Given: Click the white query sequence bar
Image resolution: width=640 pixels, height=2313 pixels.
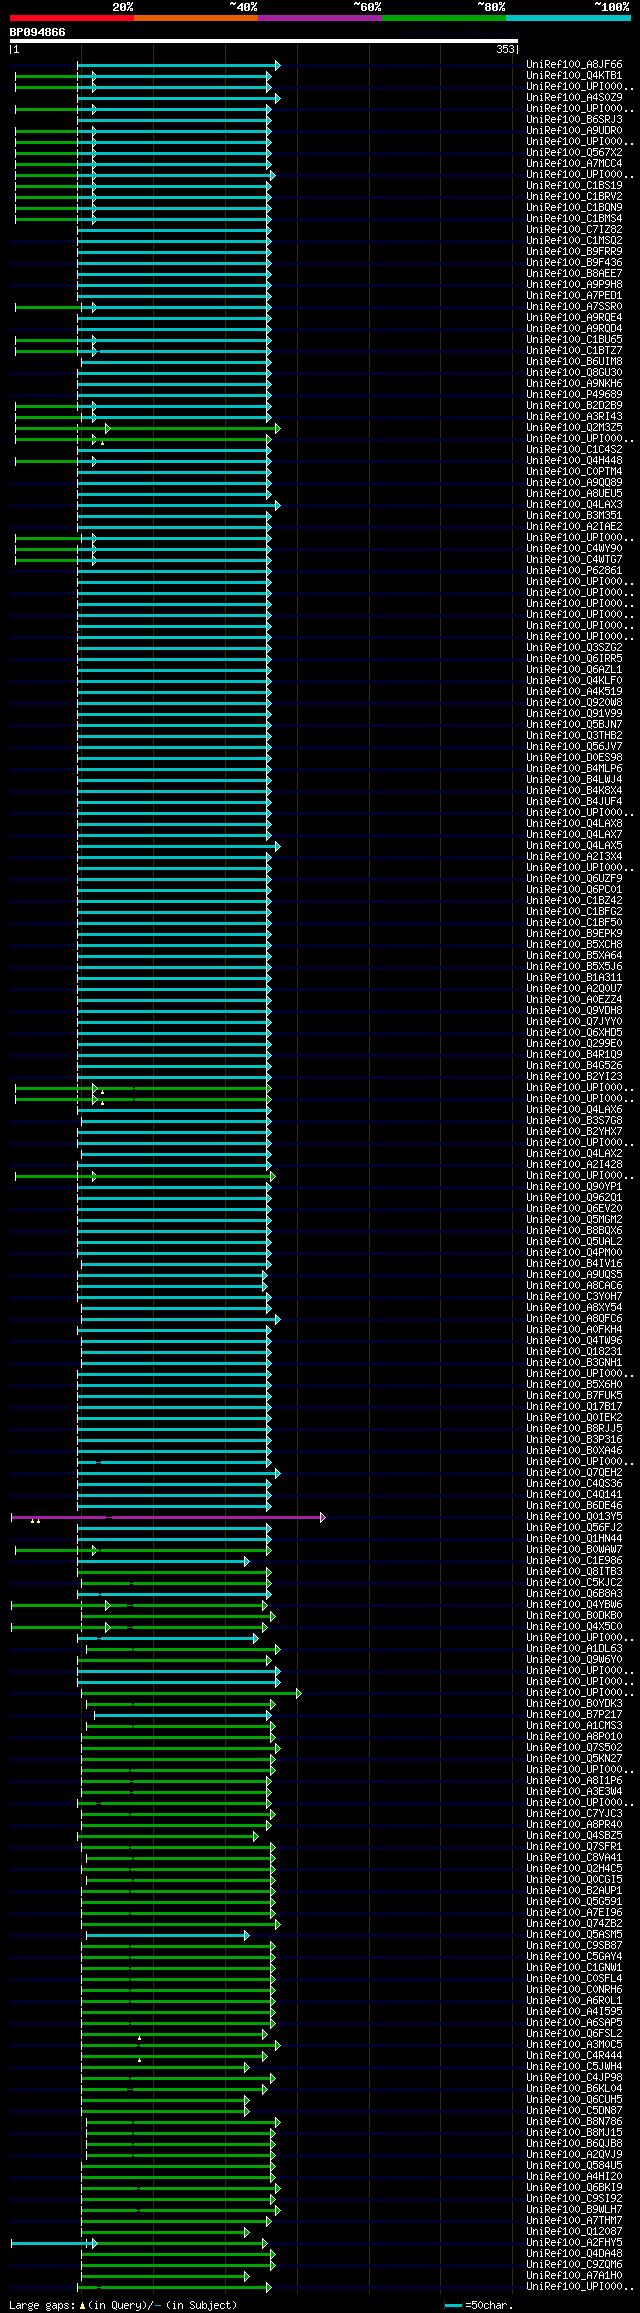Looking at the screenshot, I should pos(264,41).
